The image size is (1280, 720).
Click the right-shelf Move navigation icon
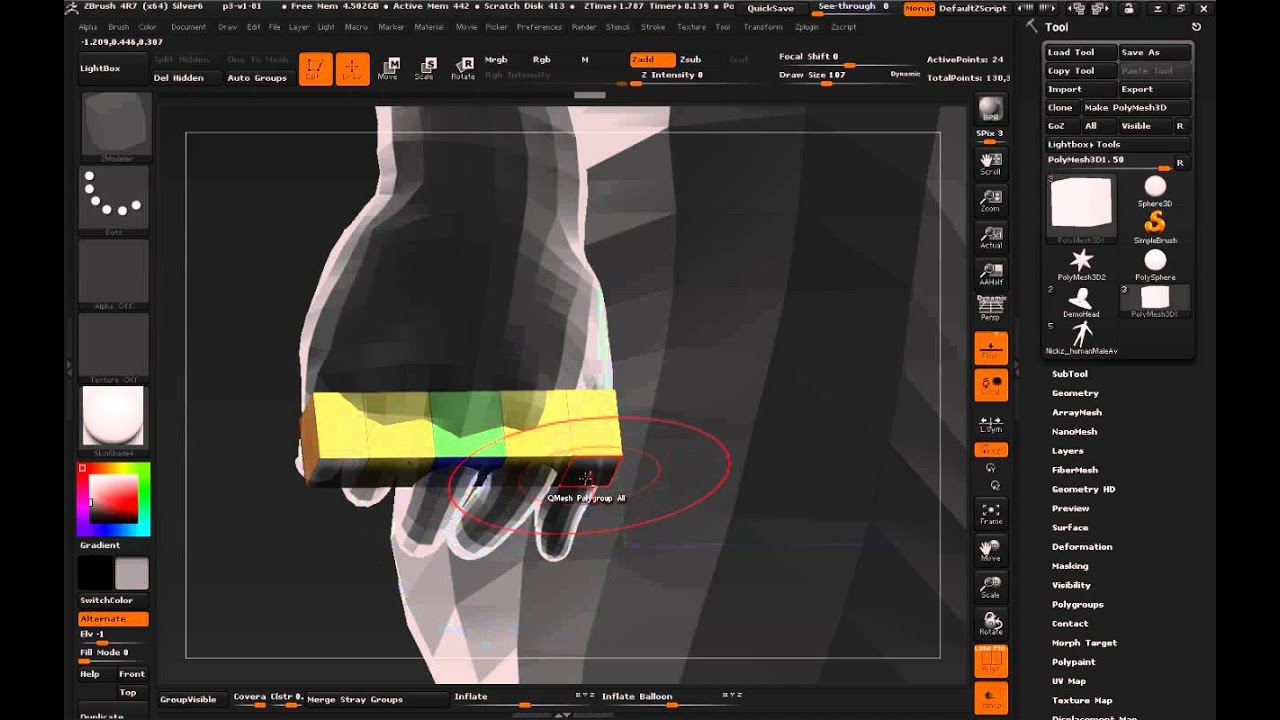pyautogui.click(x=991, y=550)
